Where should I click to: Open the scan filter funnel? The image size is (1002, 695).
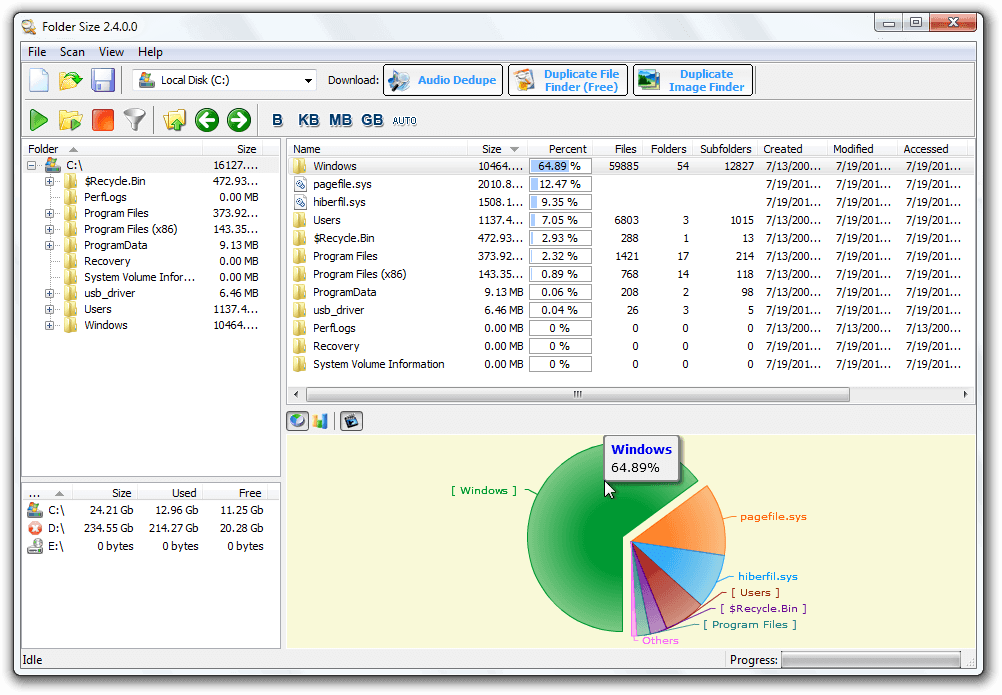[134, 120]
